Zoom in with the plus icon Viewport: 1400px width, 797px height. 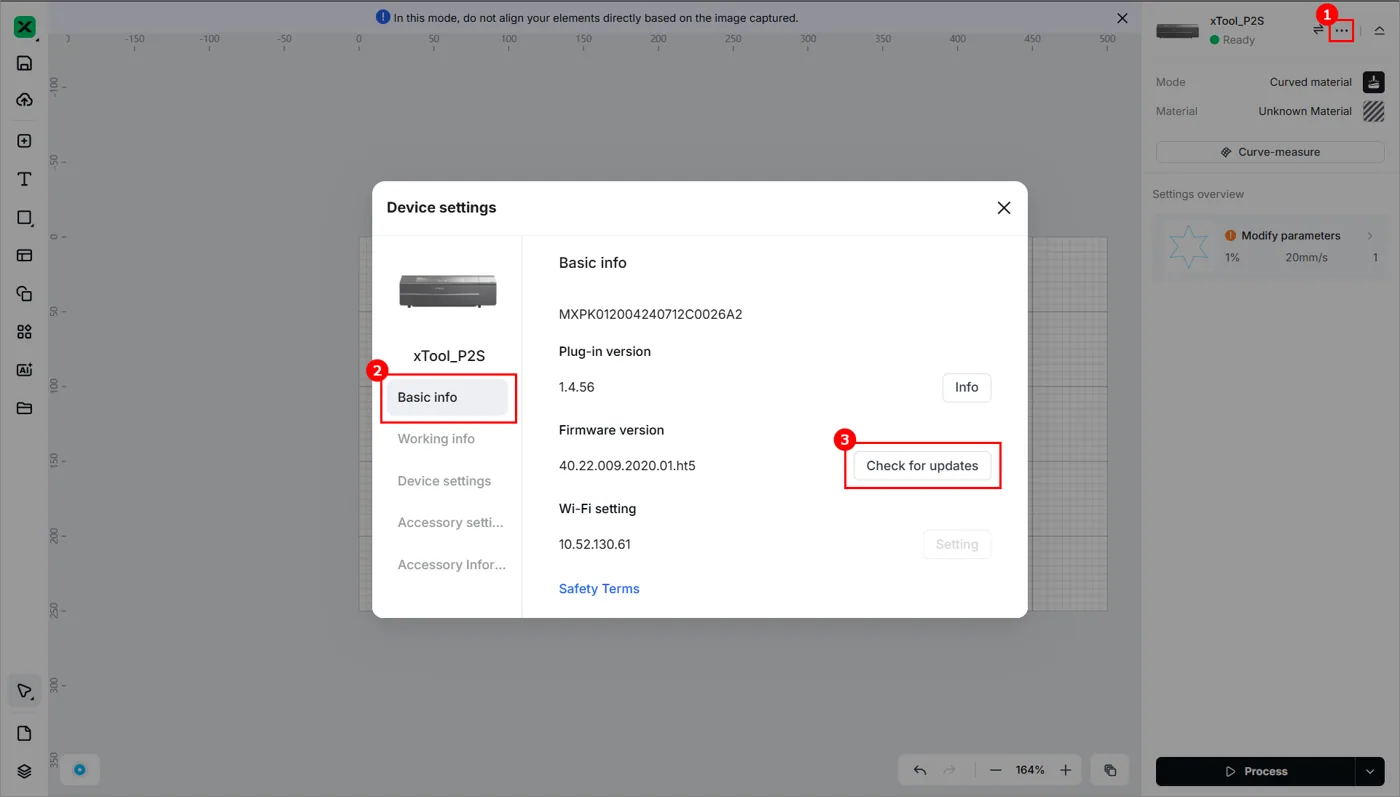pyautogui.click(x=1066, y=770)
